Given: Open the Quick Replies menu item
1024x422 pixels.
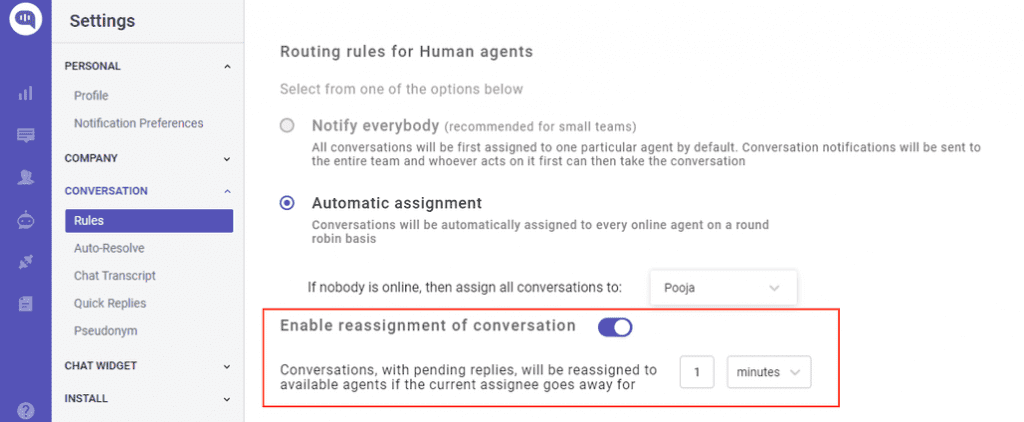Looking at the screenshot, I should (110, 303).
